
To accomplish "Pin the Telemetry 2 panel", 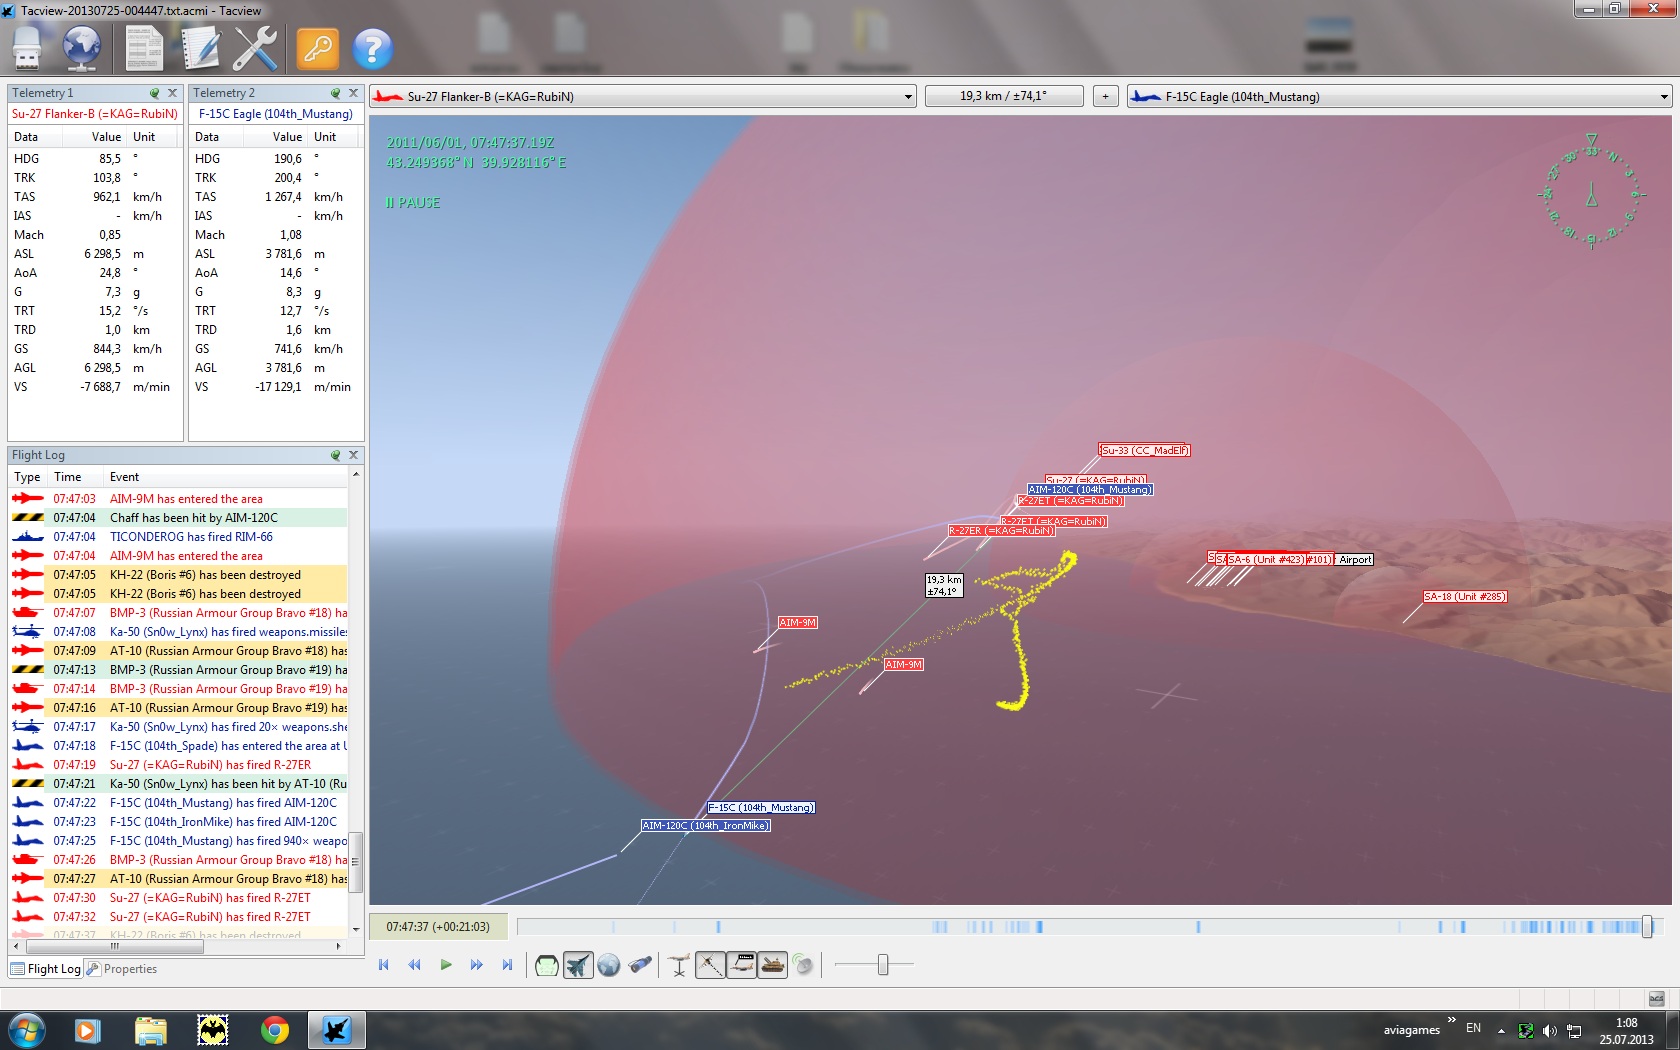I will (x=336, y=93).
